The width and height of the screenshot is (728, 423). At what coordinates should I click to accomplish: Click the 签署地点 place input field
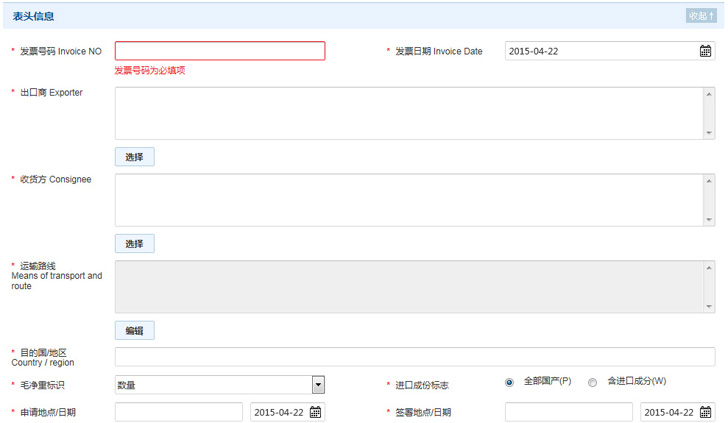coord(568,412)
